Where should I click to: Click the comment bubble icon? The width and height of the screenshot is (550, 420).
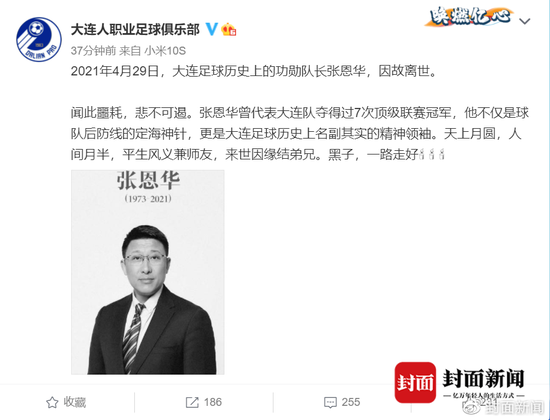[330, 403]
